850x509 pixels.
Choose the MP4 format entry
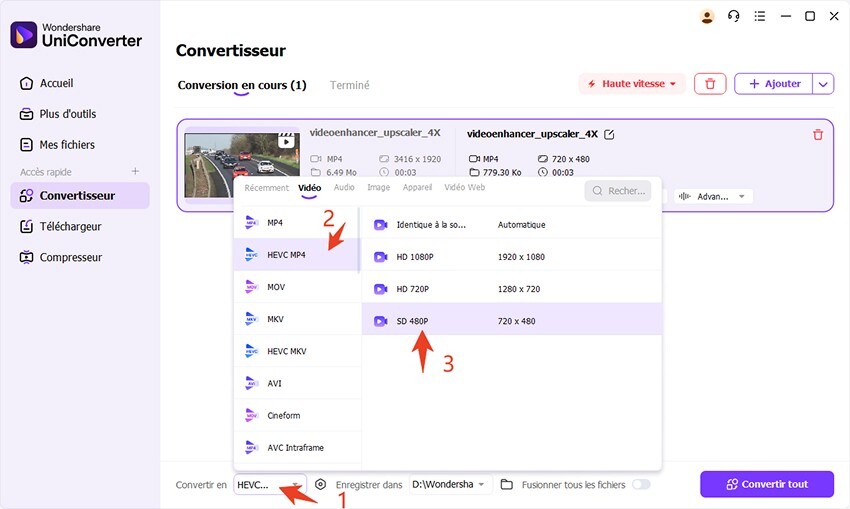pyautogui.click(x=296, y=223)
